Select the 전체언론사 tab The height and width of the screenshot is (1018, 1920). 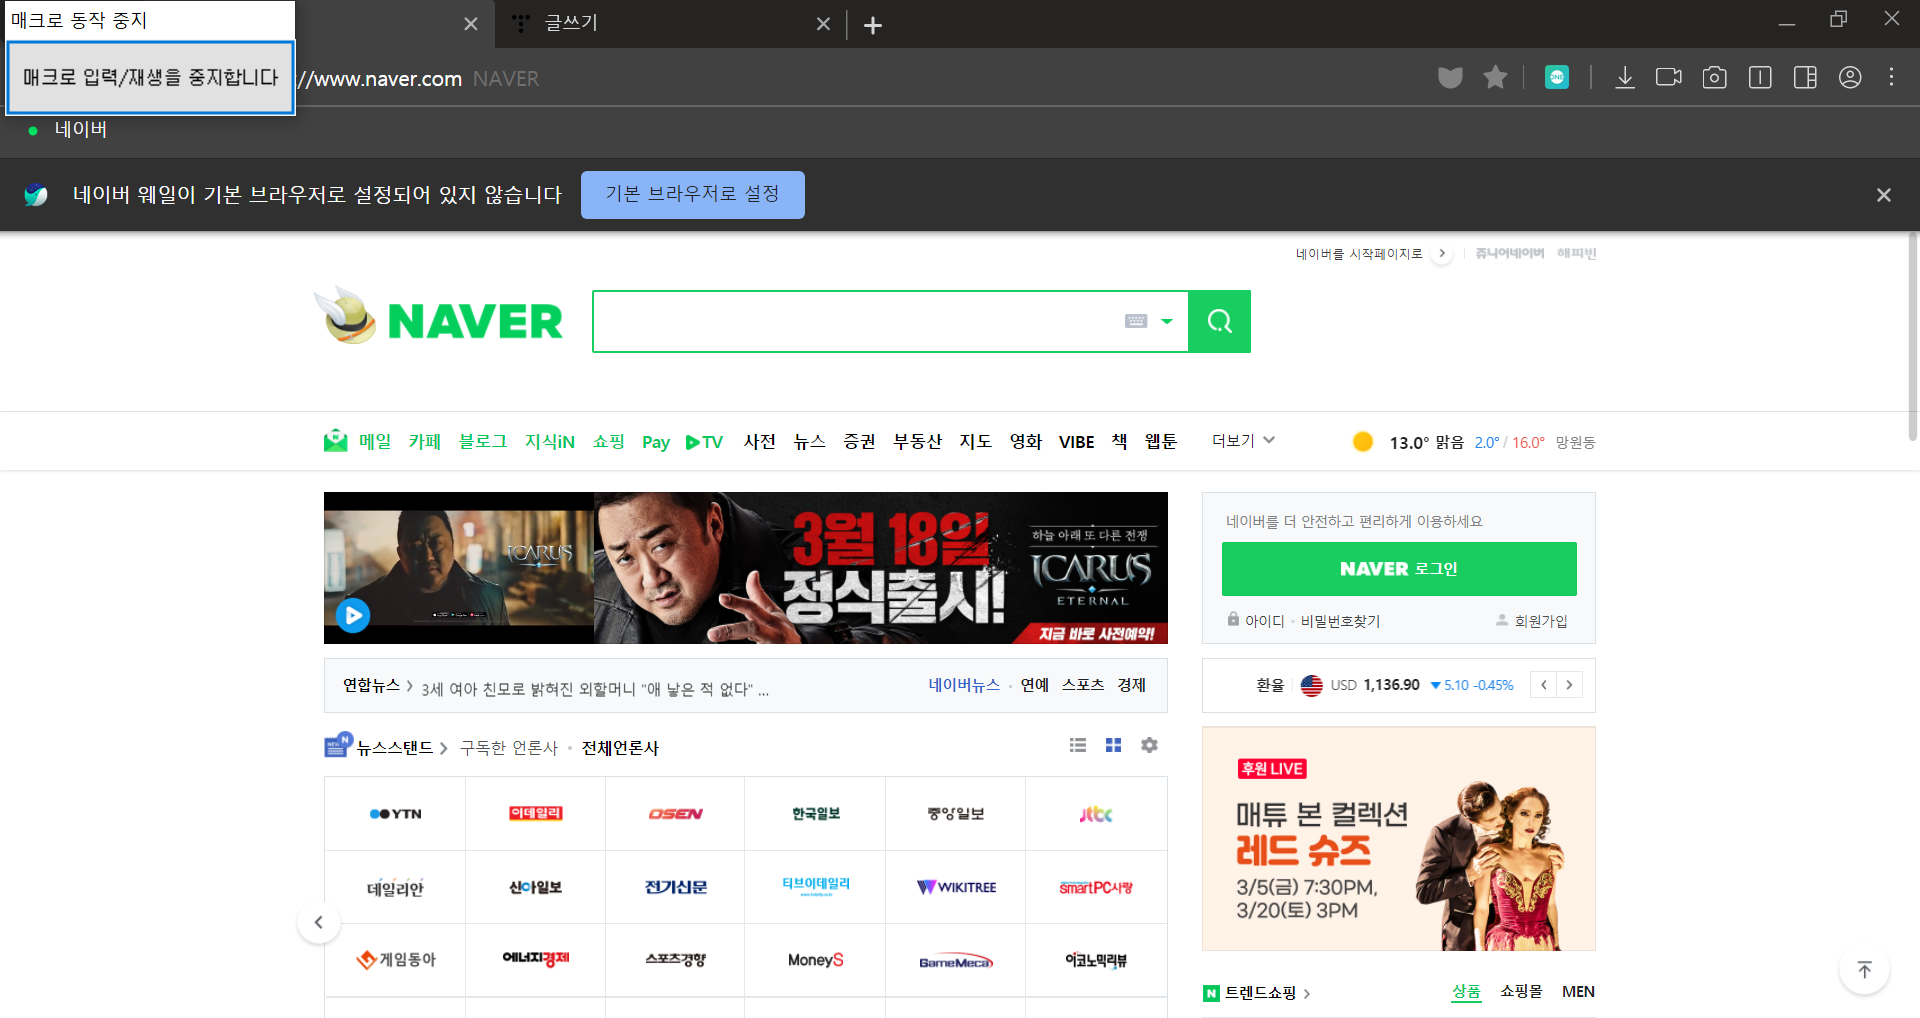(620, 748)
